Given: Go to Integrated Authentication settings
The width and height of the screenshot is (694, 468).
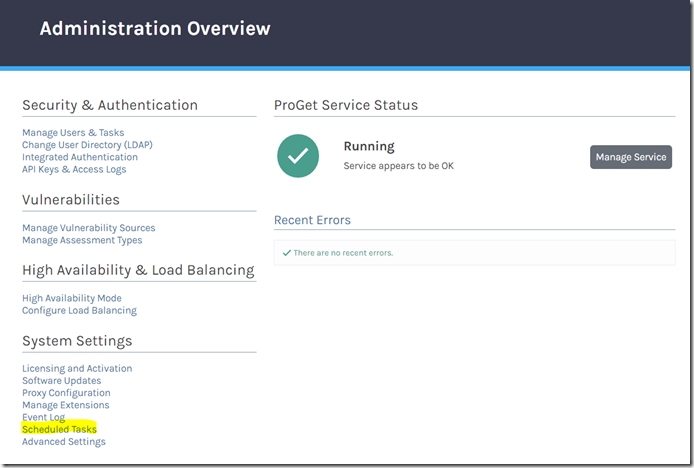Looking at the screenshot, I should pos(80,157).
